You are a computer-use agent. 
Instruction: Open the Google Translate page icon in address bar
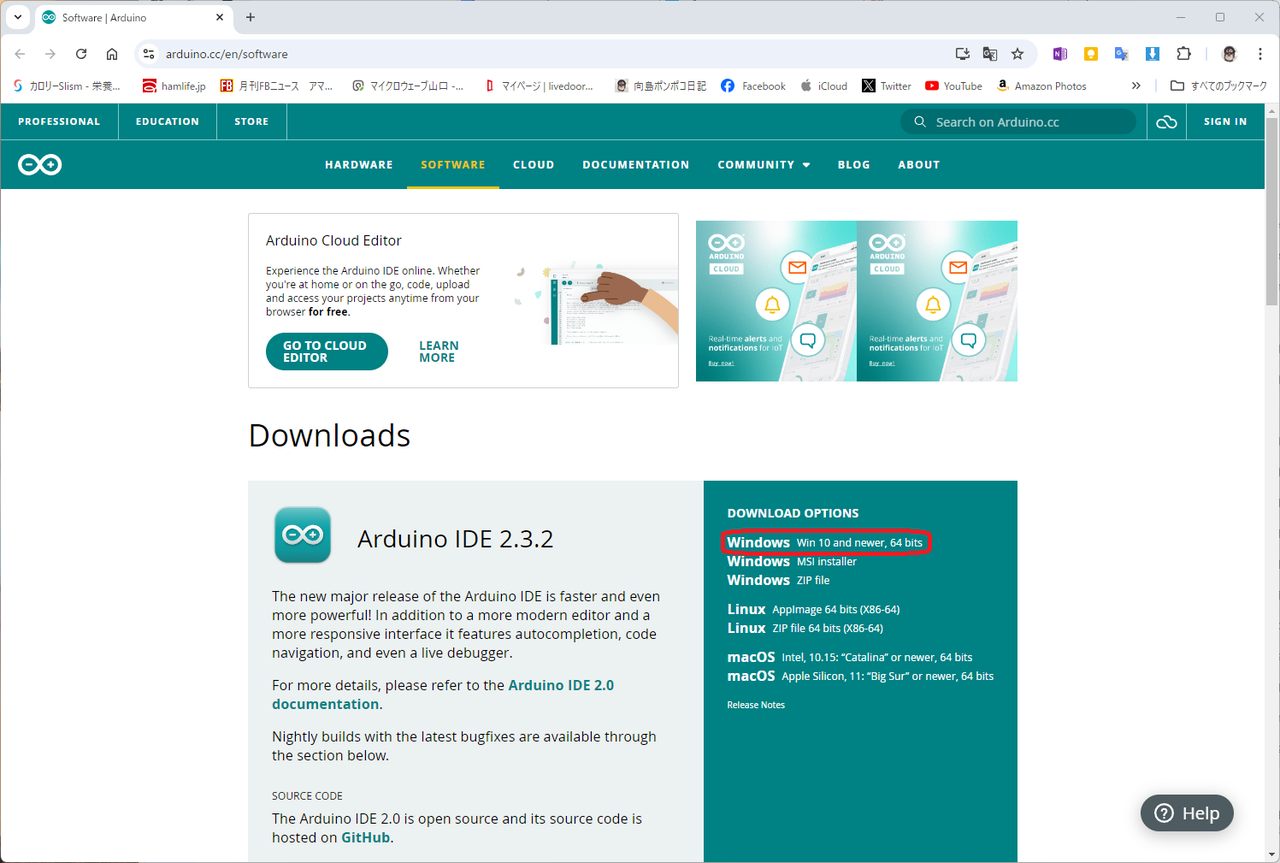pyautogui.click(x=990, y=54)
